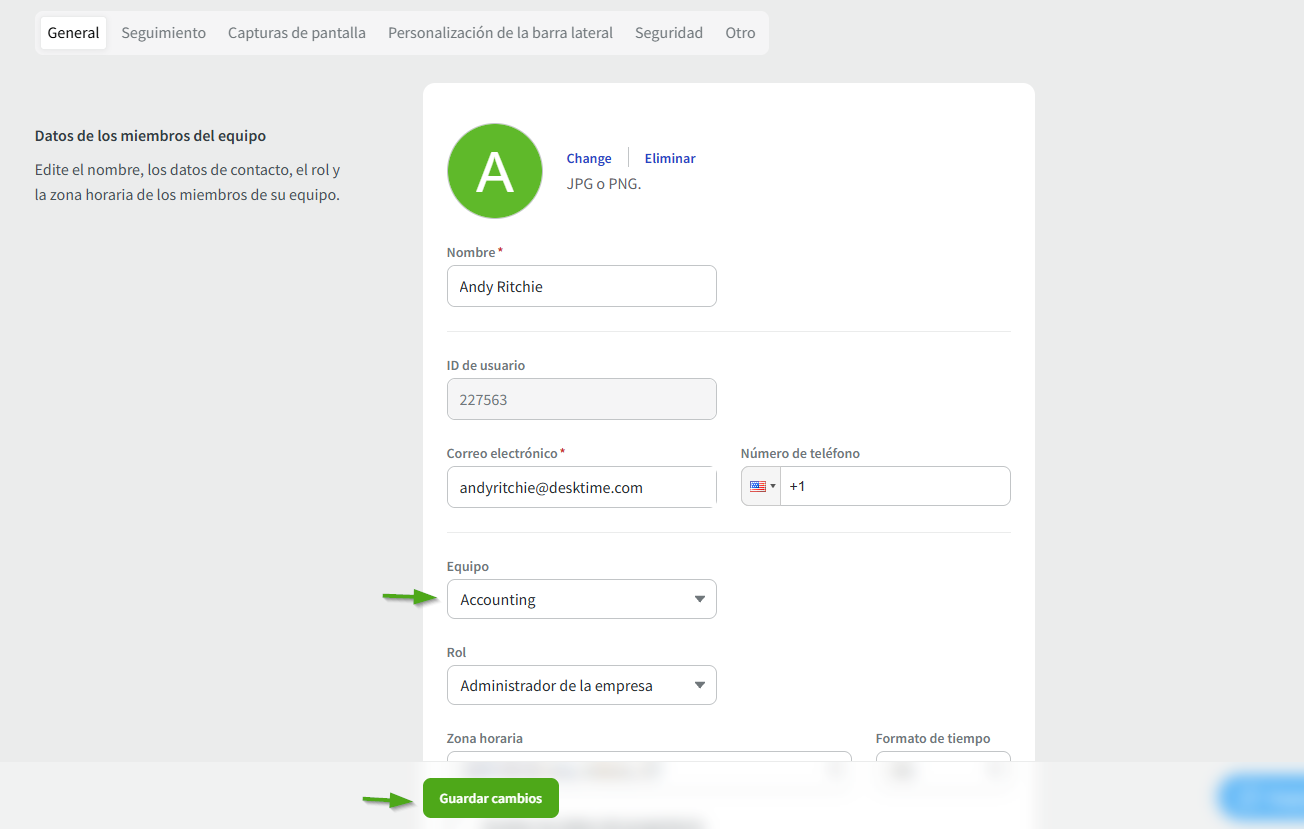Click the Change avatar link
Screen dimensions: 1304x829
[x=589, y=158]
